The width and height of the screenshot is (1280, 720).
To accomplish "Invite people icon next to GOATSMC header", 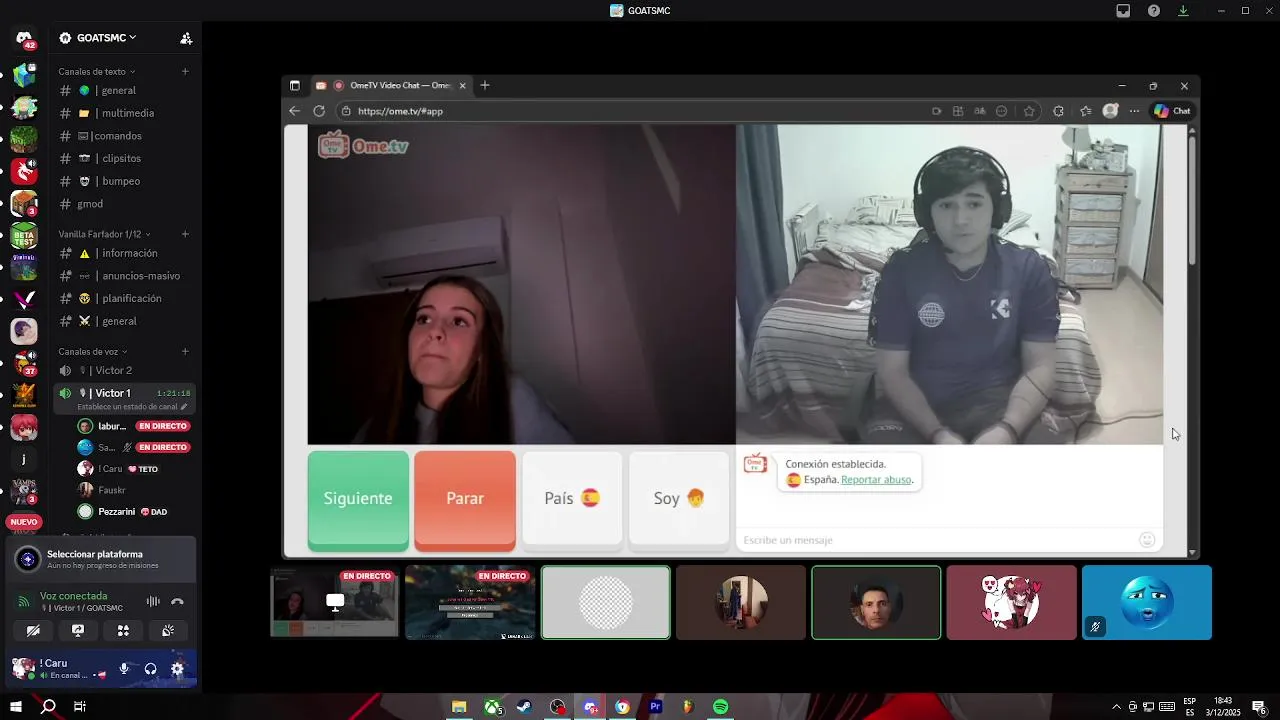I will tap(186, 38).
